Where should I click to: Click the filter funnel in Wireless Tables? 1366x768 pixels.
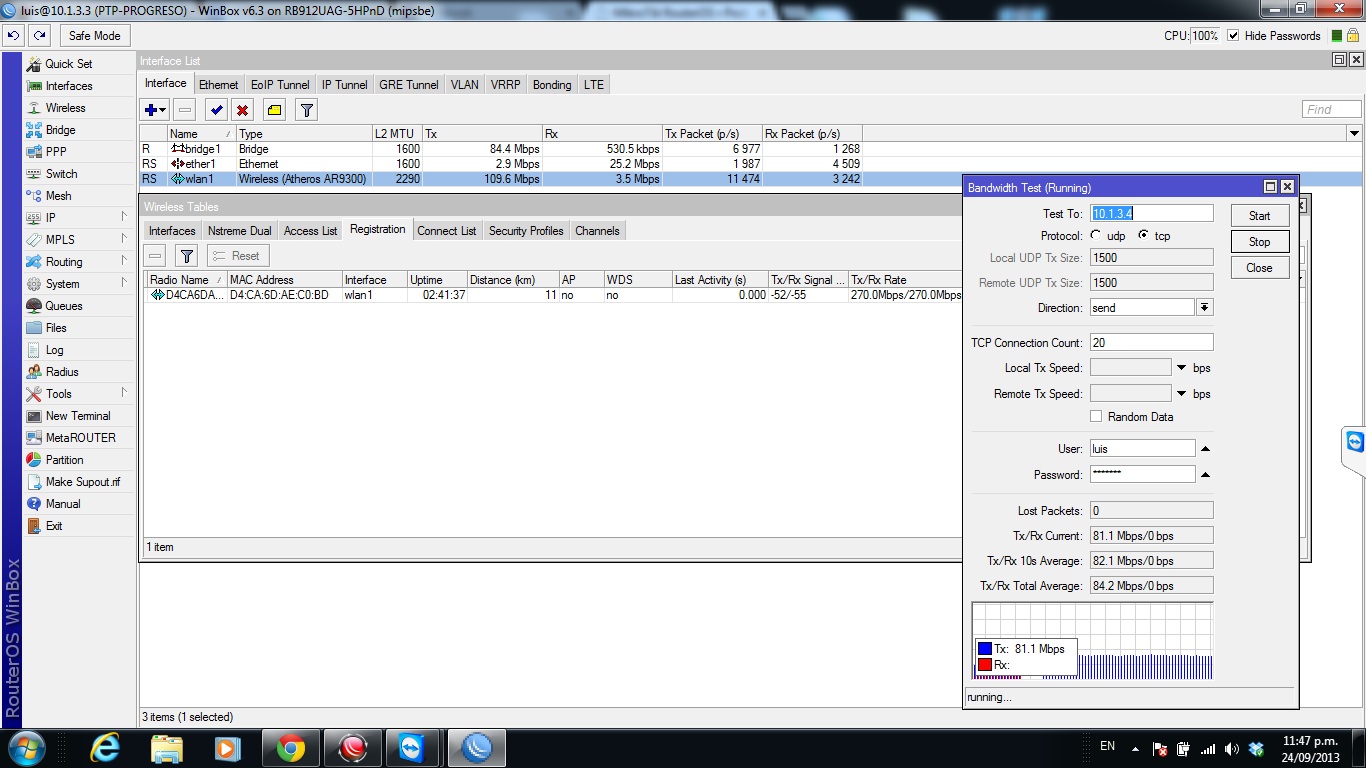(x=187, y=256)
